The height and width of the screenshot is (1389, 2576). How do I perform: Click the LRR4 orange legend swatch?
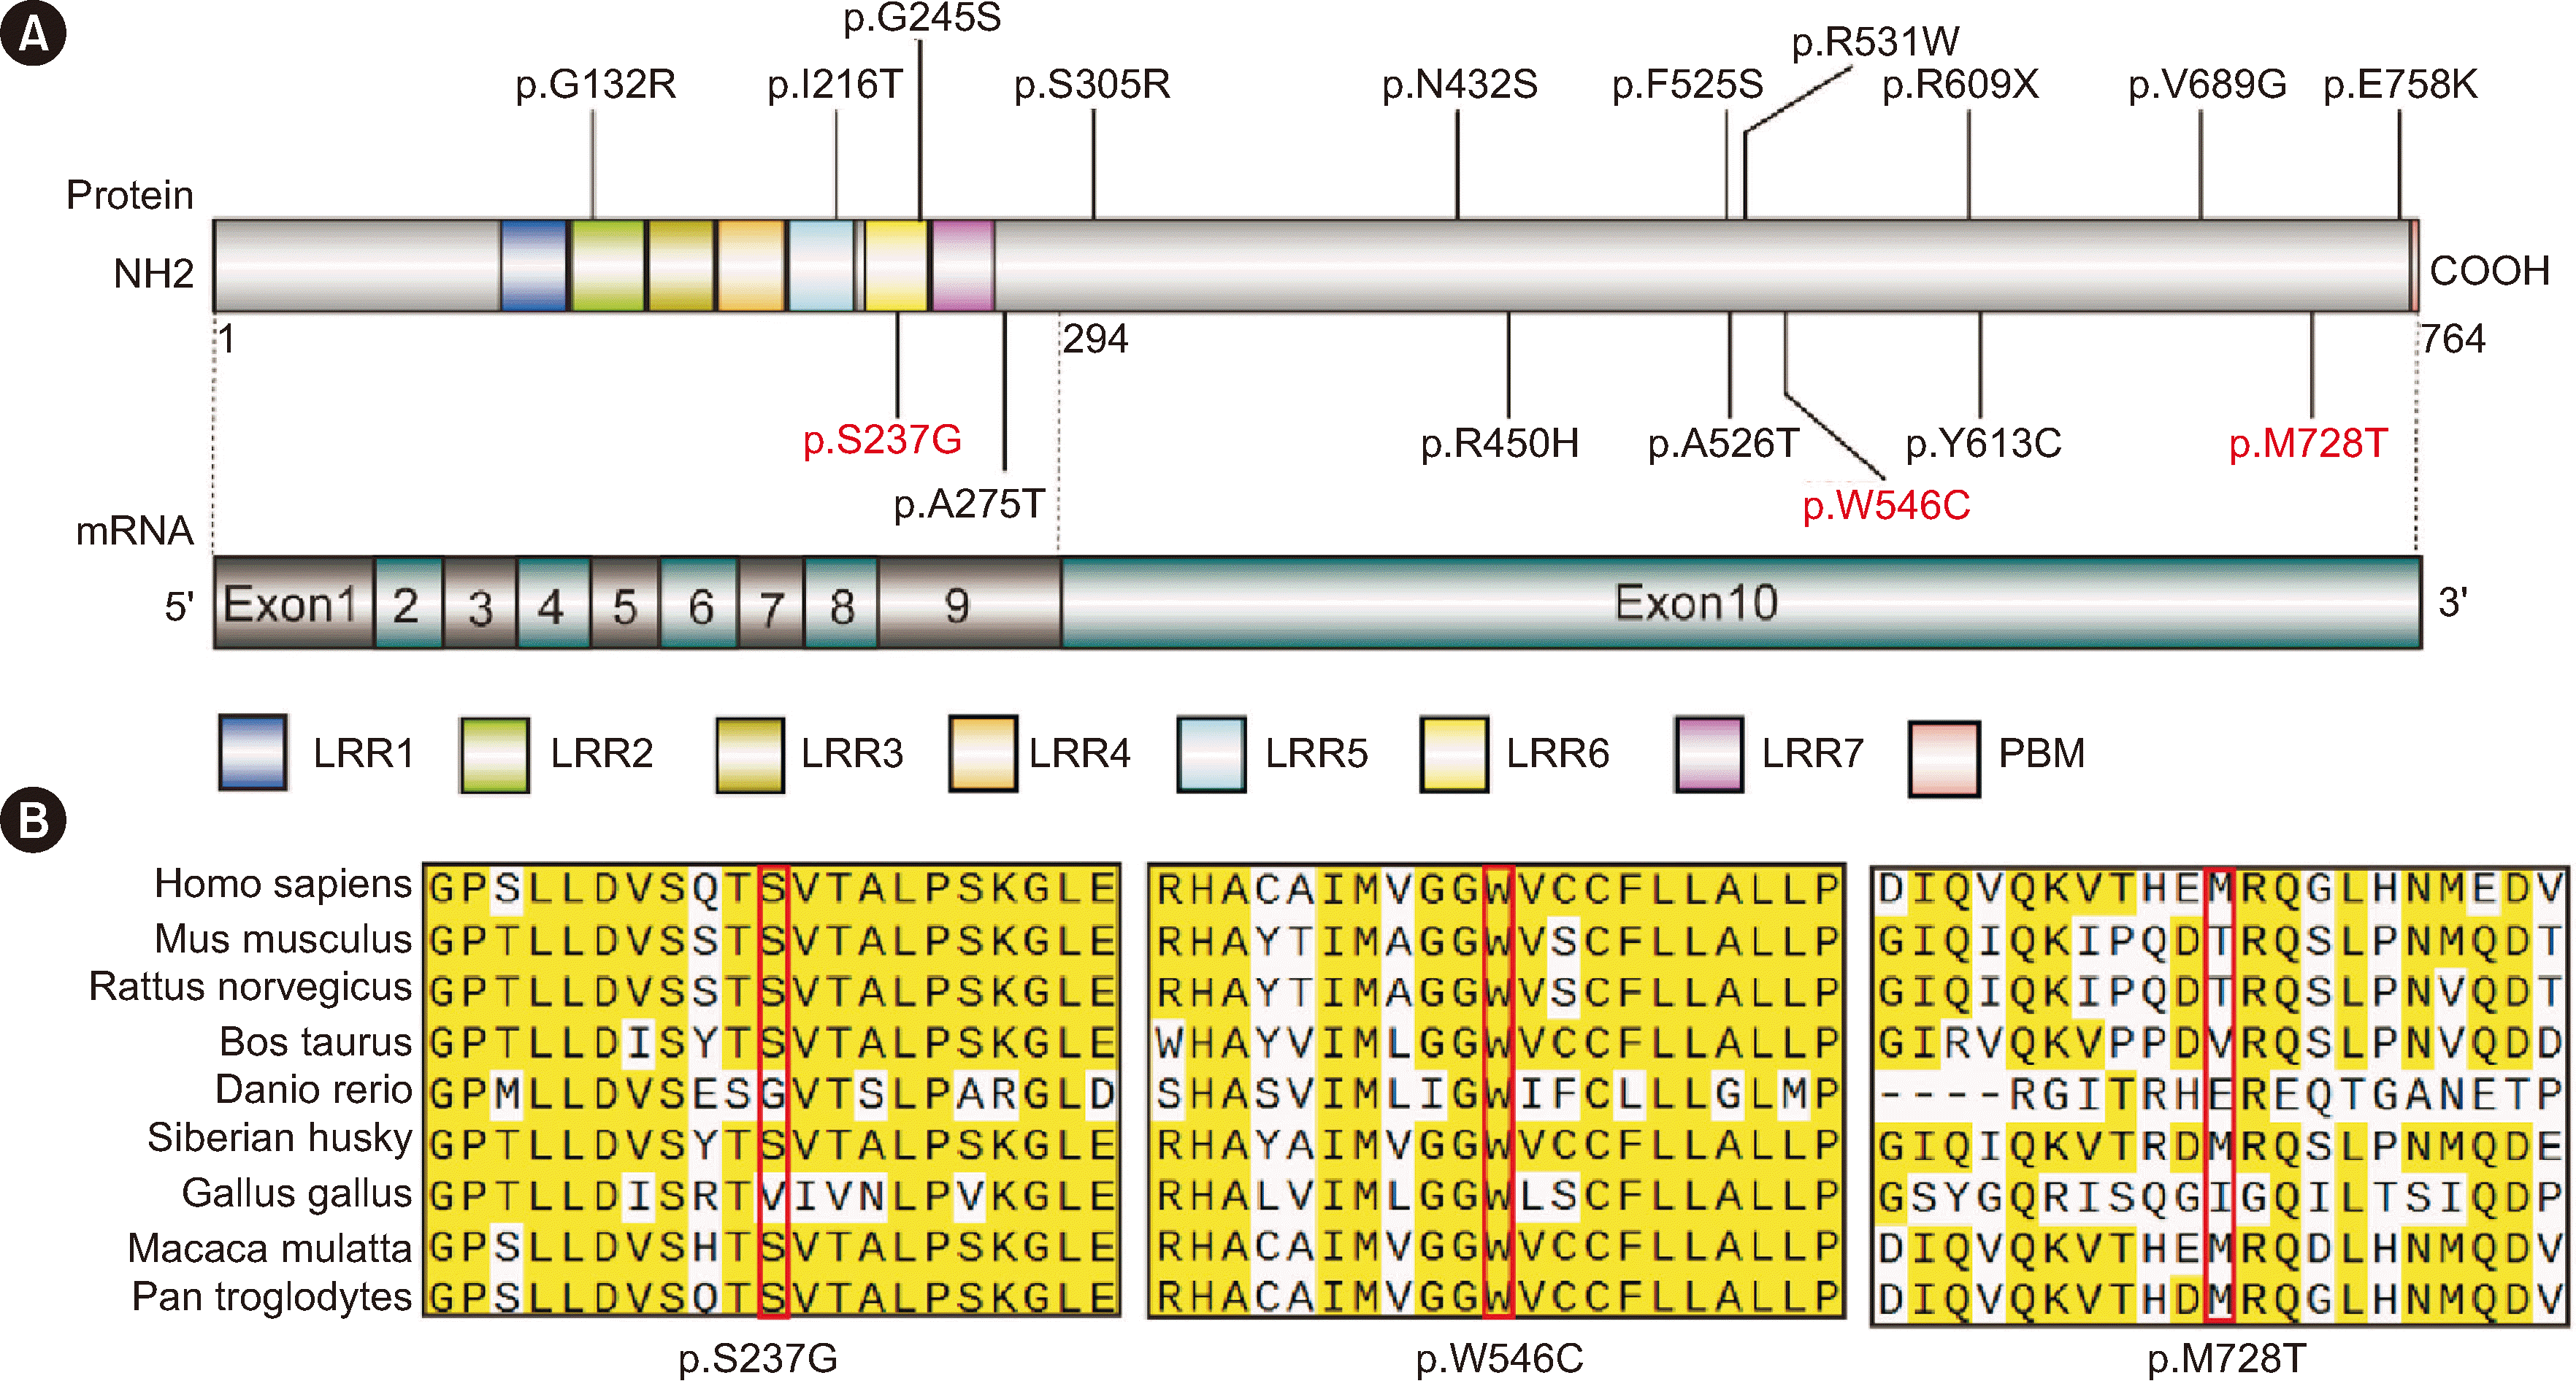click(x=983, y=754)
